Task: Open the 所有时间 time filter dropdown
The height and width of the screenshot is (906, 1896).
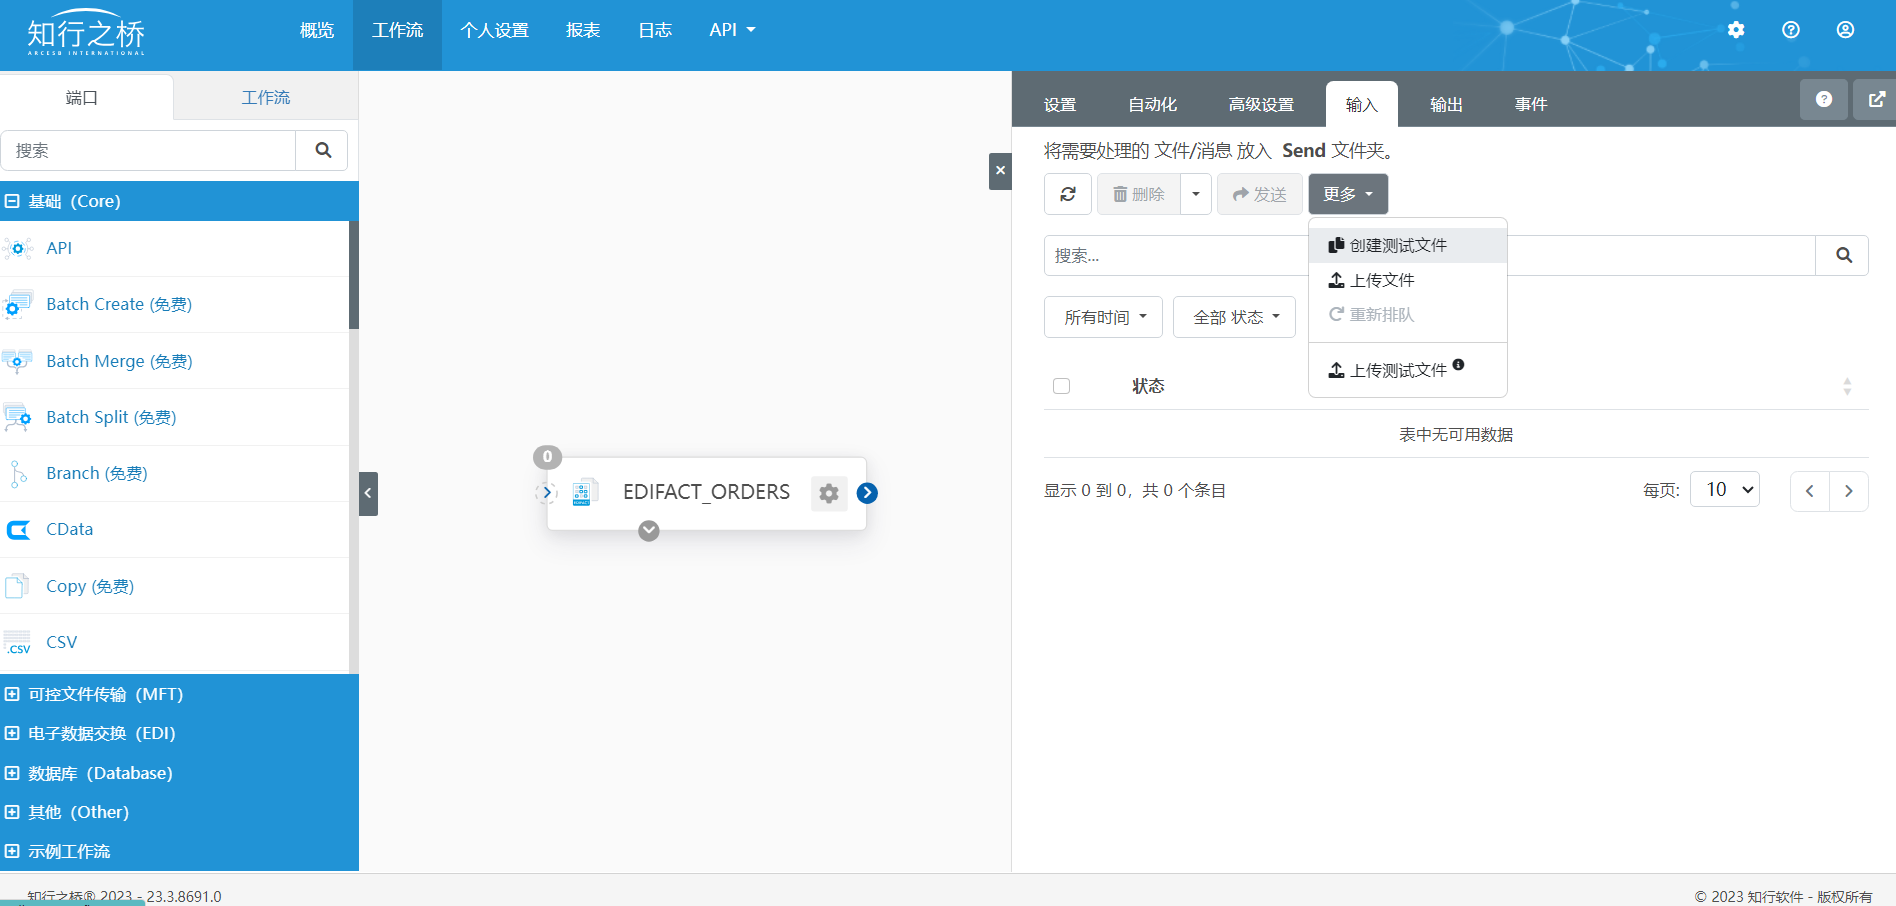Action: (1103, 317)
